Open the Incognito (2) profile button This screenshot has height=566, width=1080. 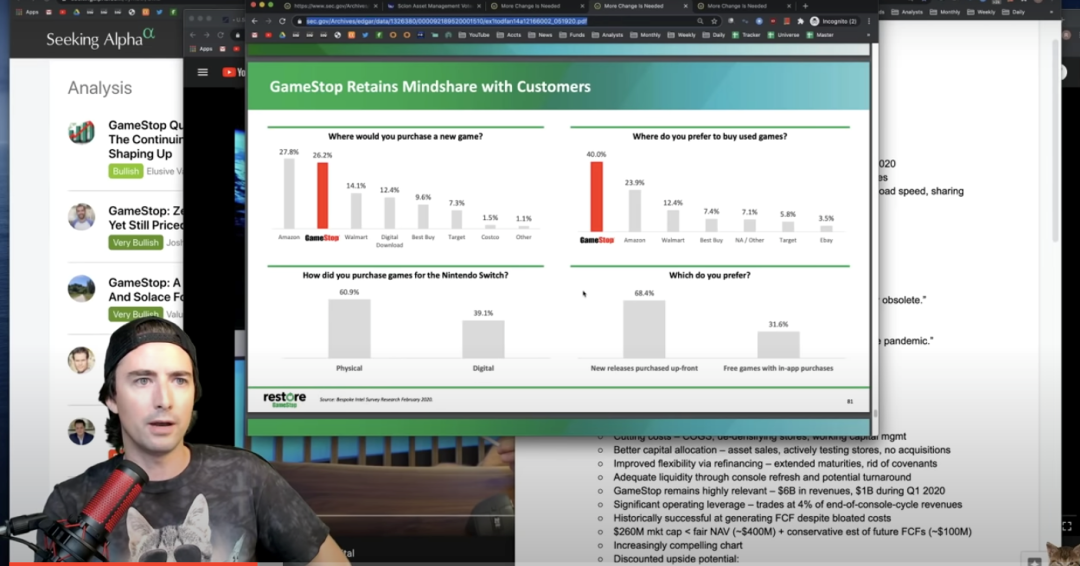click(834, 21)
